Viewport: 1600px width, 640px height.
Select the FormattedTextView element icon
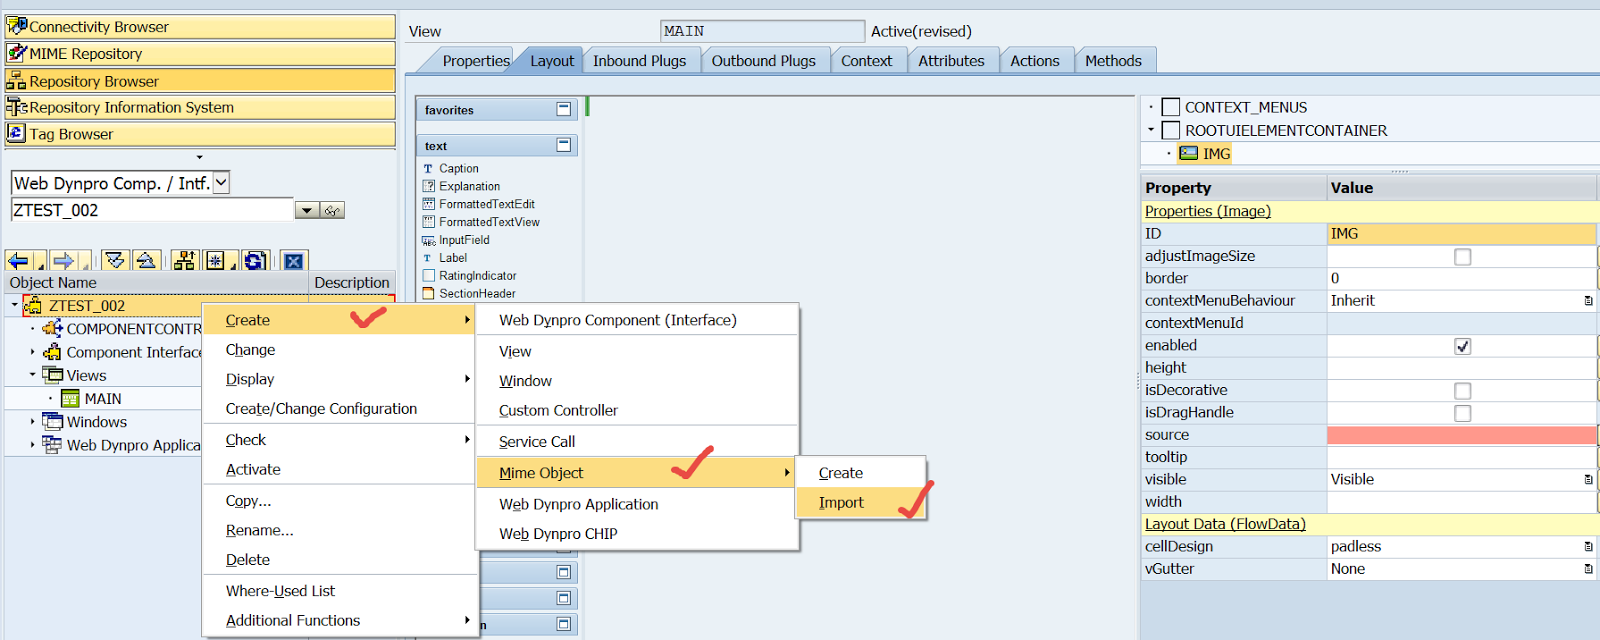pos(429,222)
